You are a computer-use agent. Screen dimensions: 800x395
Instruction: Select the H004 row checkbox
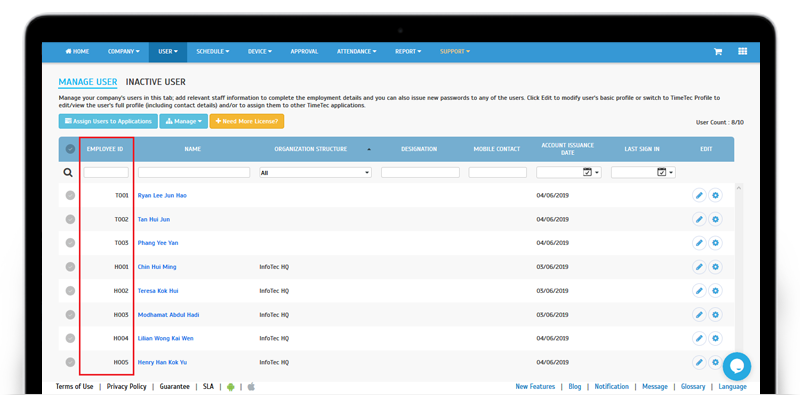point(70,338)
